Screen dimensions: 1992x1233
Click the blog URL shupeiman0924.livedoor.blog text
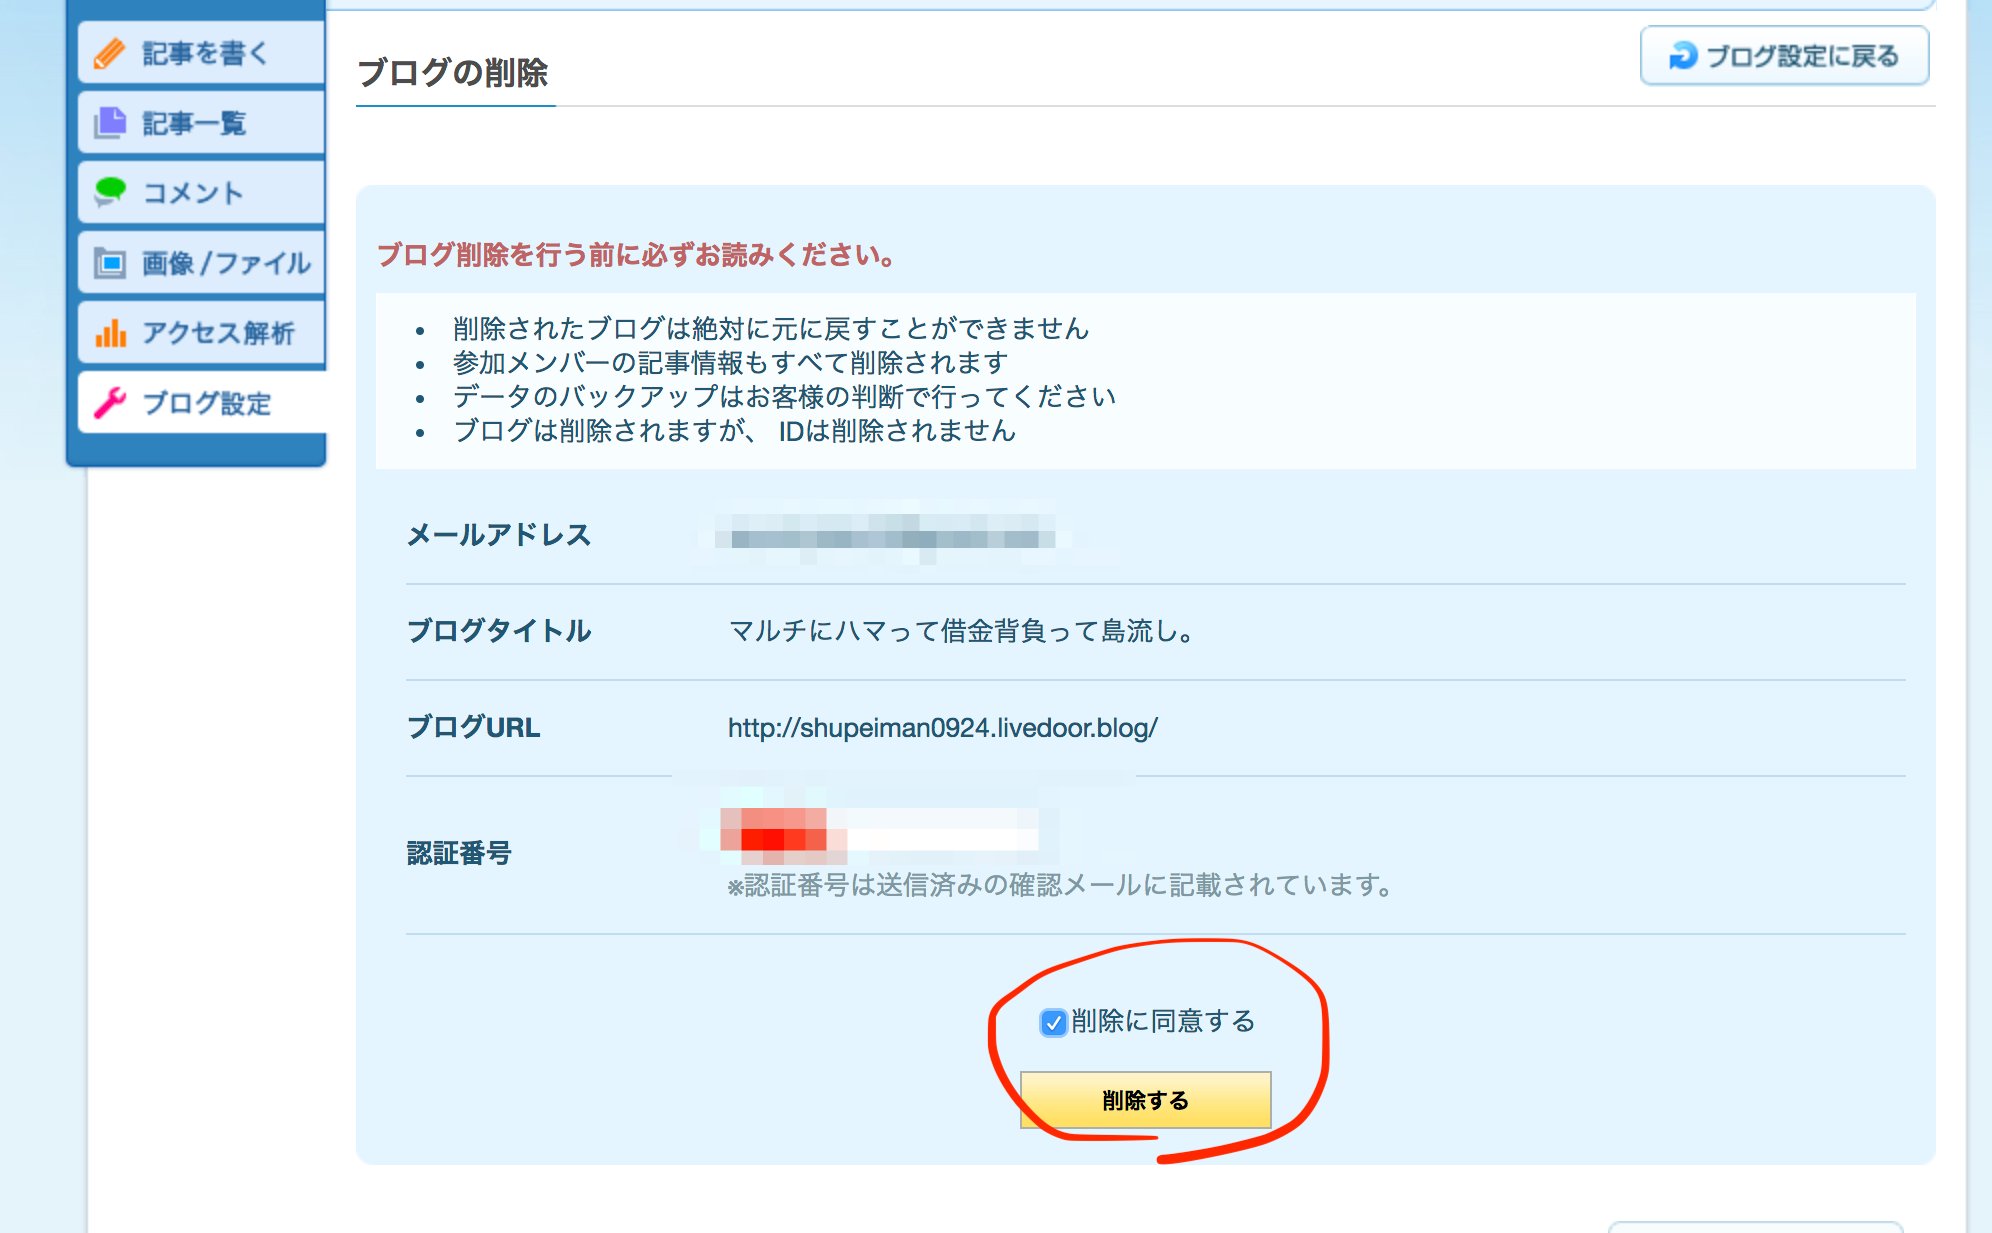pyautogui.click(x=942, y=728)
